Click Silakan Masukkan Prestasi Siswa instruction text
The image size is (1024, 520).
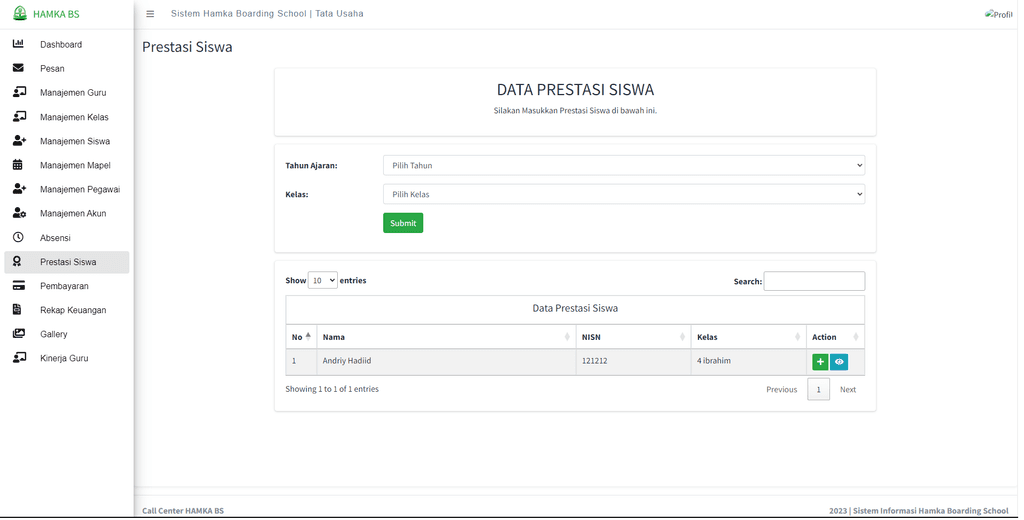[575, 110]
